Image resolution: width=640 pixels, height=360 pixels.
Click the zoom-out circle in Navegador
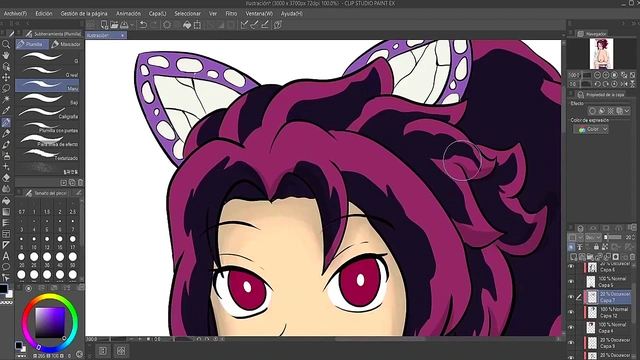[x=597, y=75]
